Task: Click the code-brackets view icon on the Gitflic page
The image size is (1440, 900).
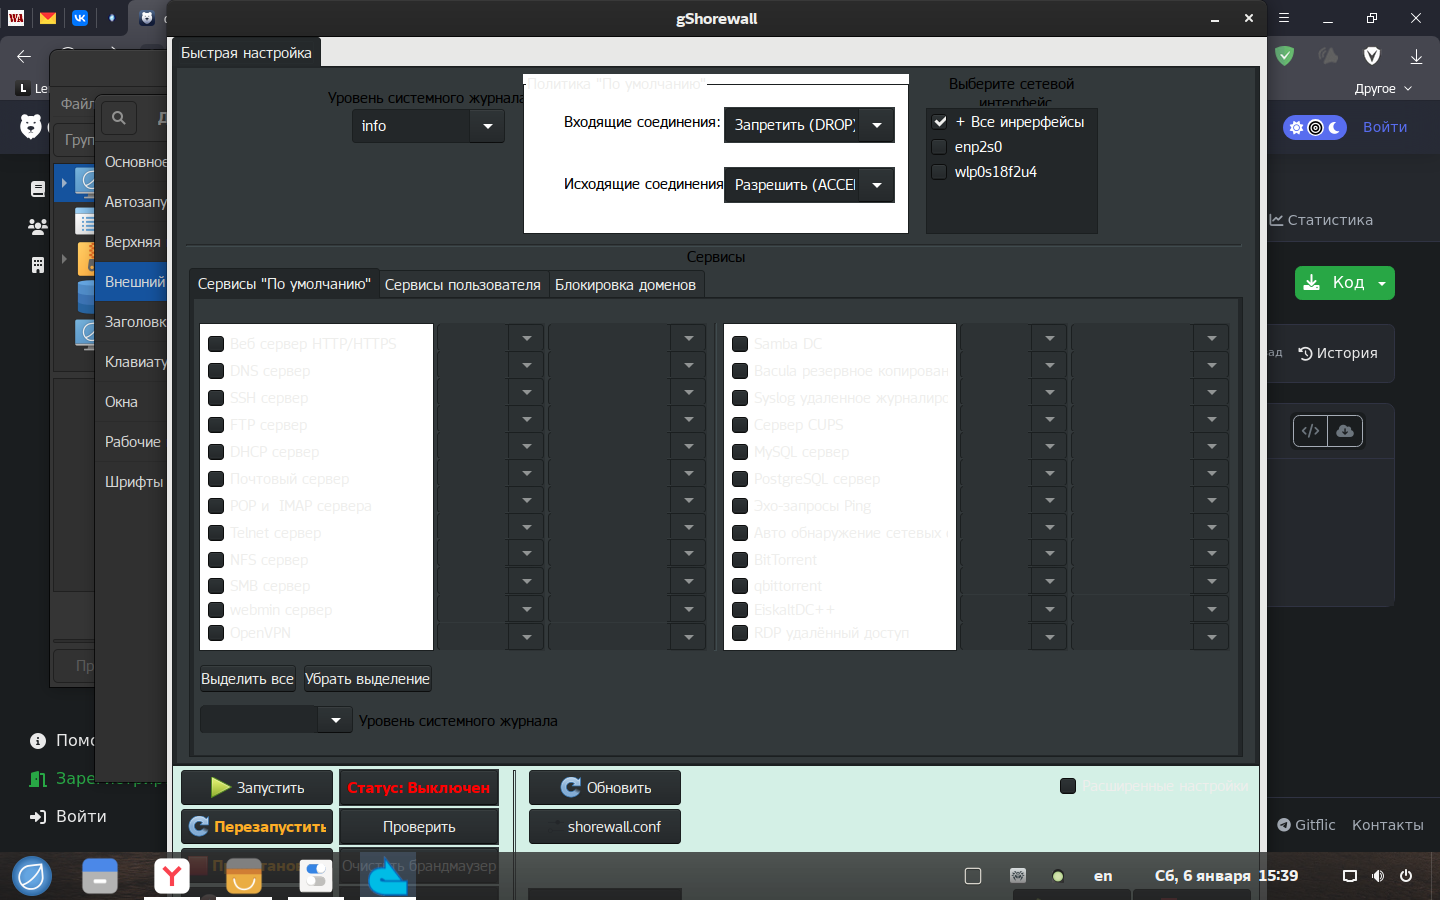Action: 1311,431
